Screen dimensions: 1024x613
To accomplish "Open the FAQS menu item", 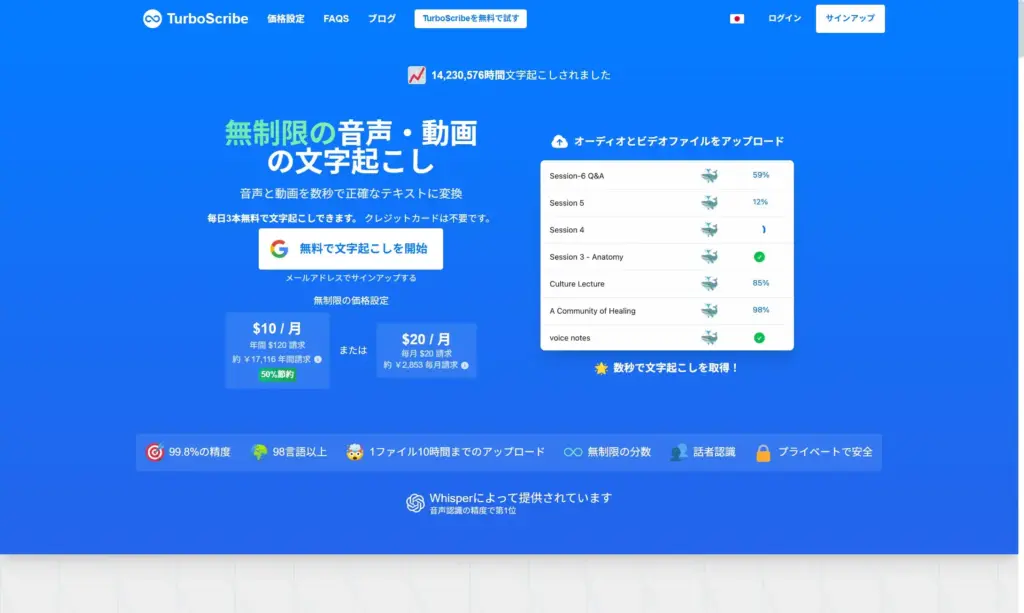I will pyautogui.click(x=336, y=19).
